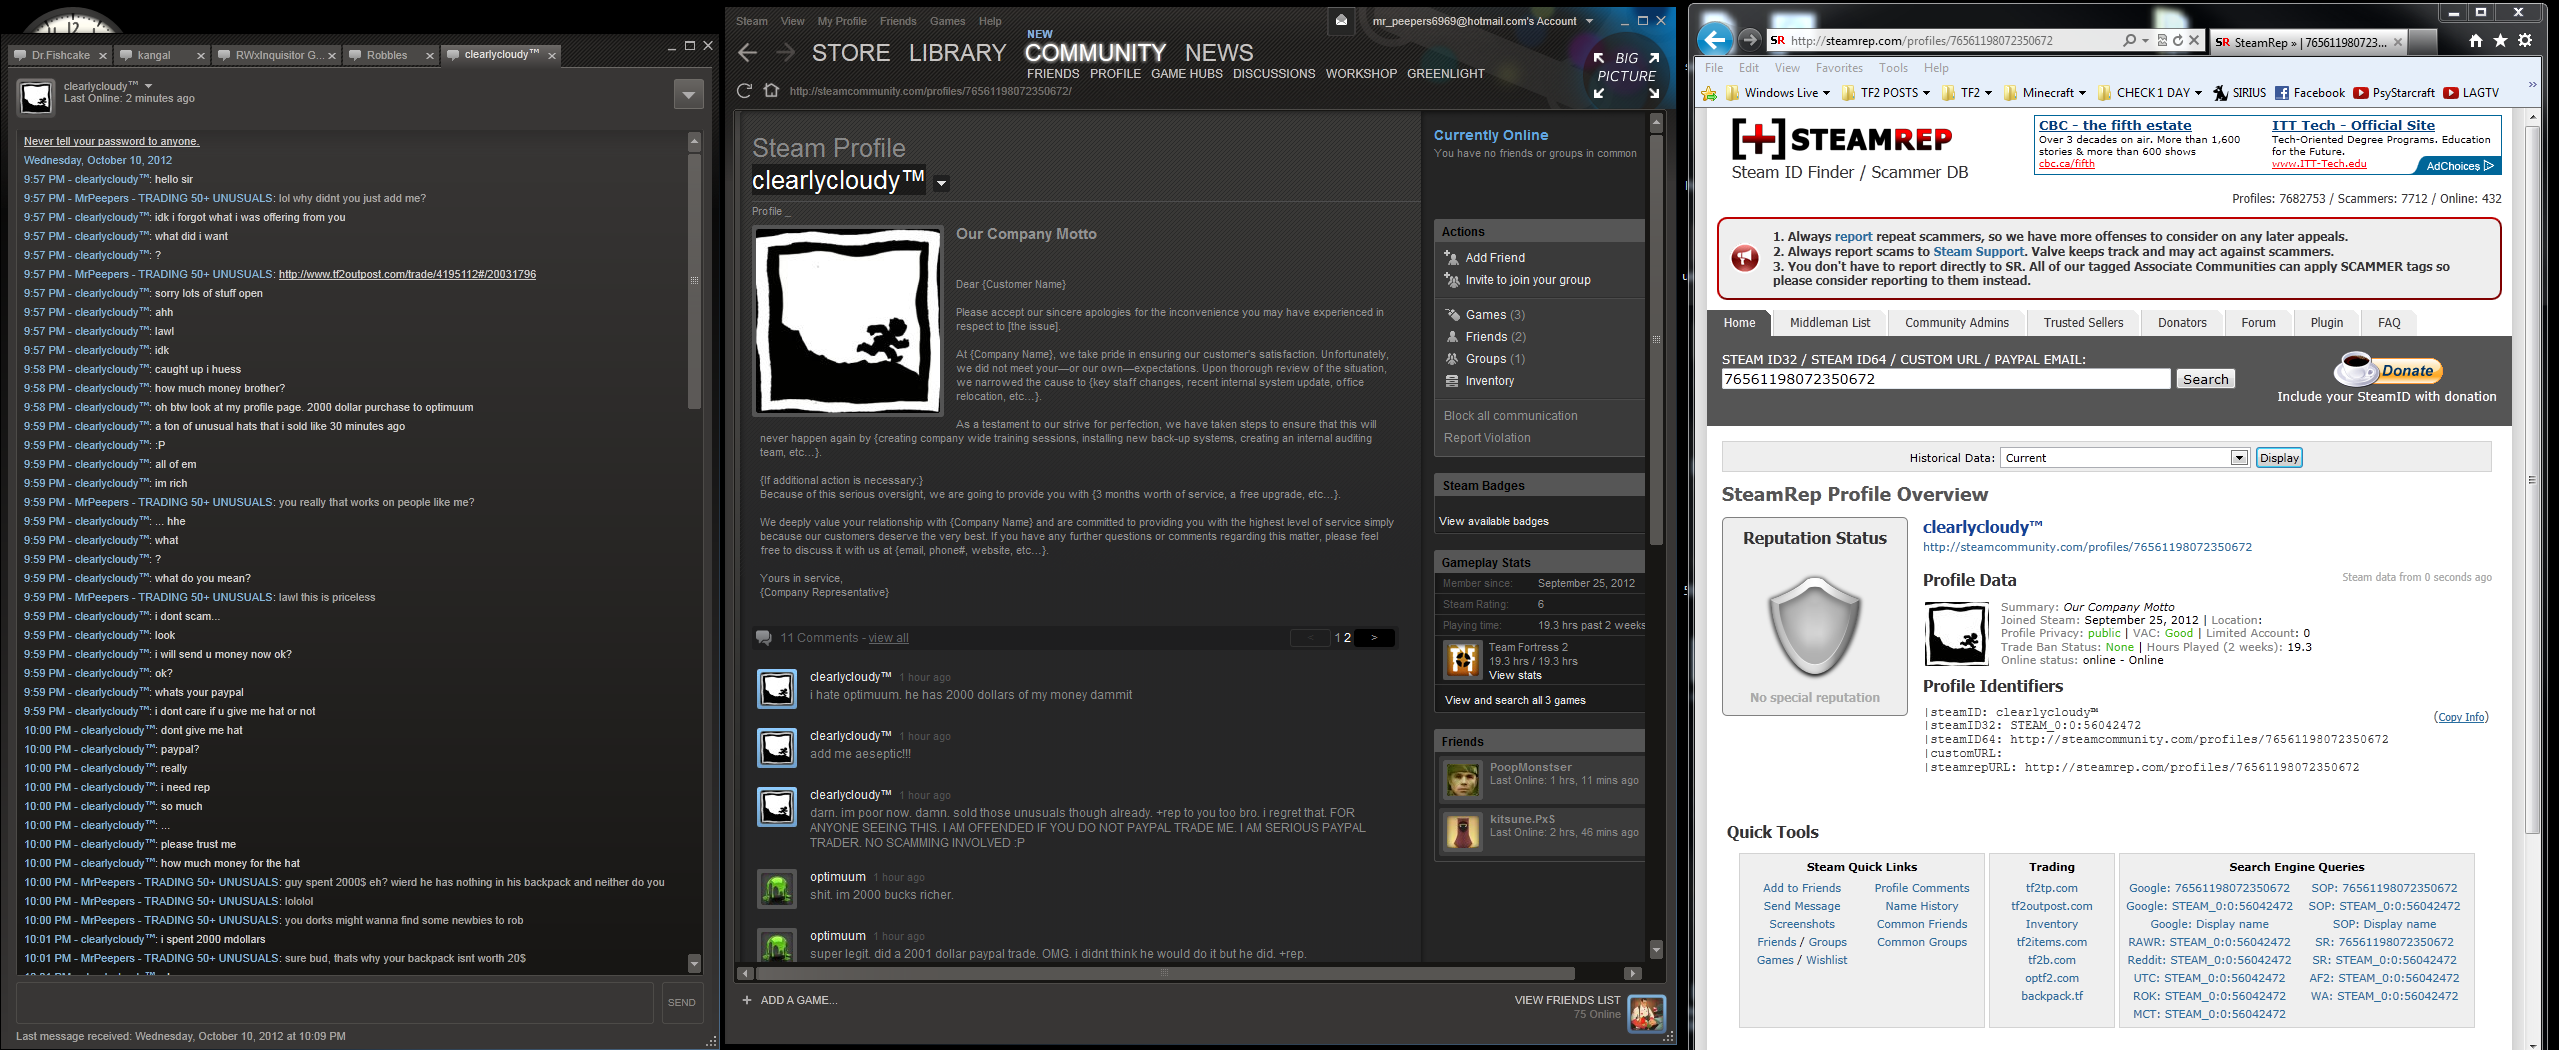Focus the chat message input box
Image resolution: width=2559 pixels, height=1050 pixels.
point(335,1003)
